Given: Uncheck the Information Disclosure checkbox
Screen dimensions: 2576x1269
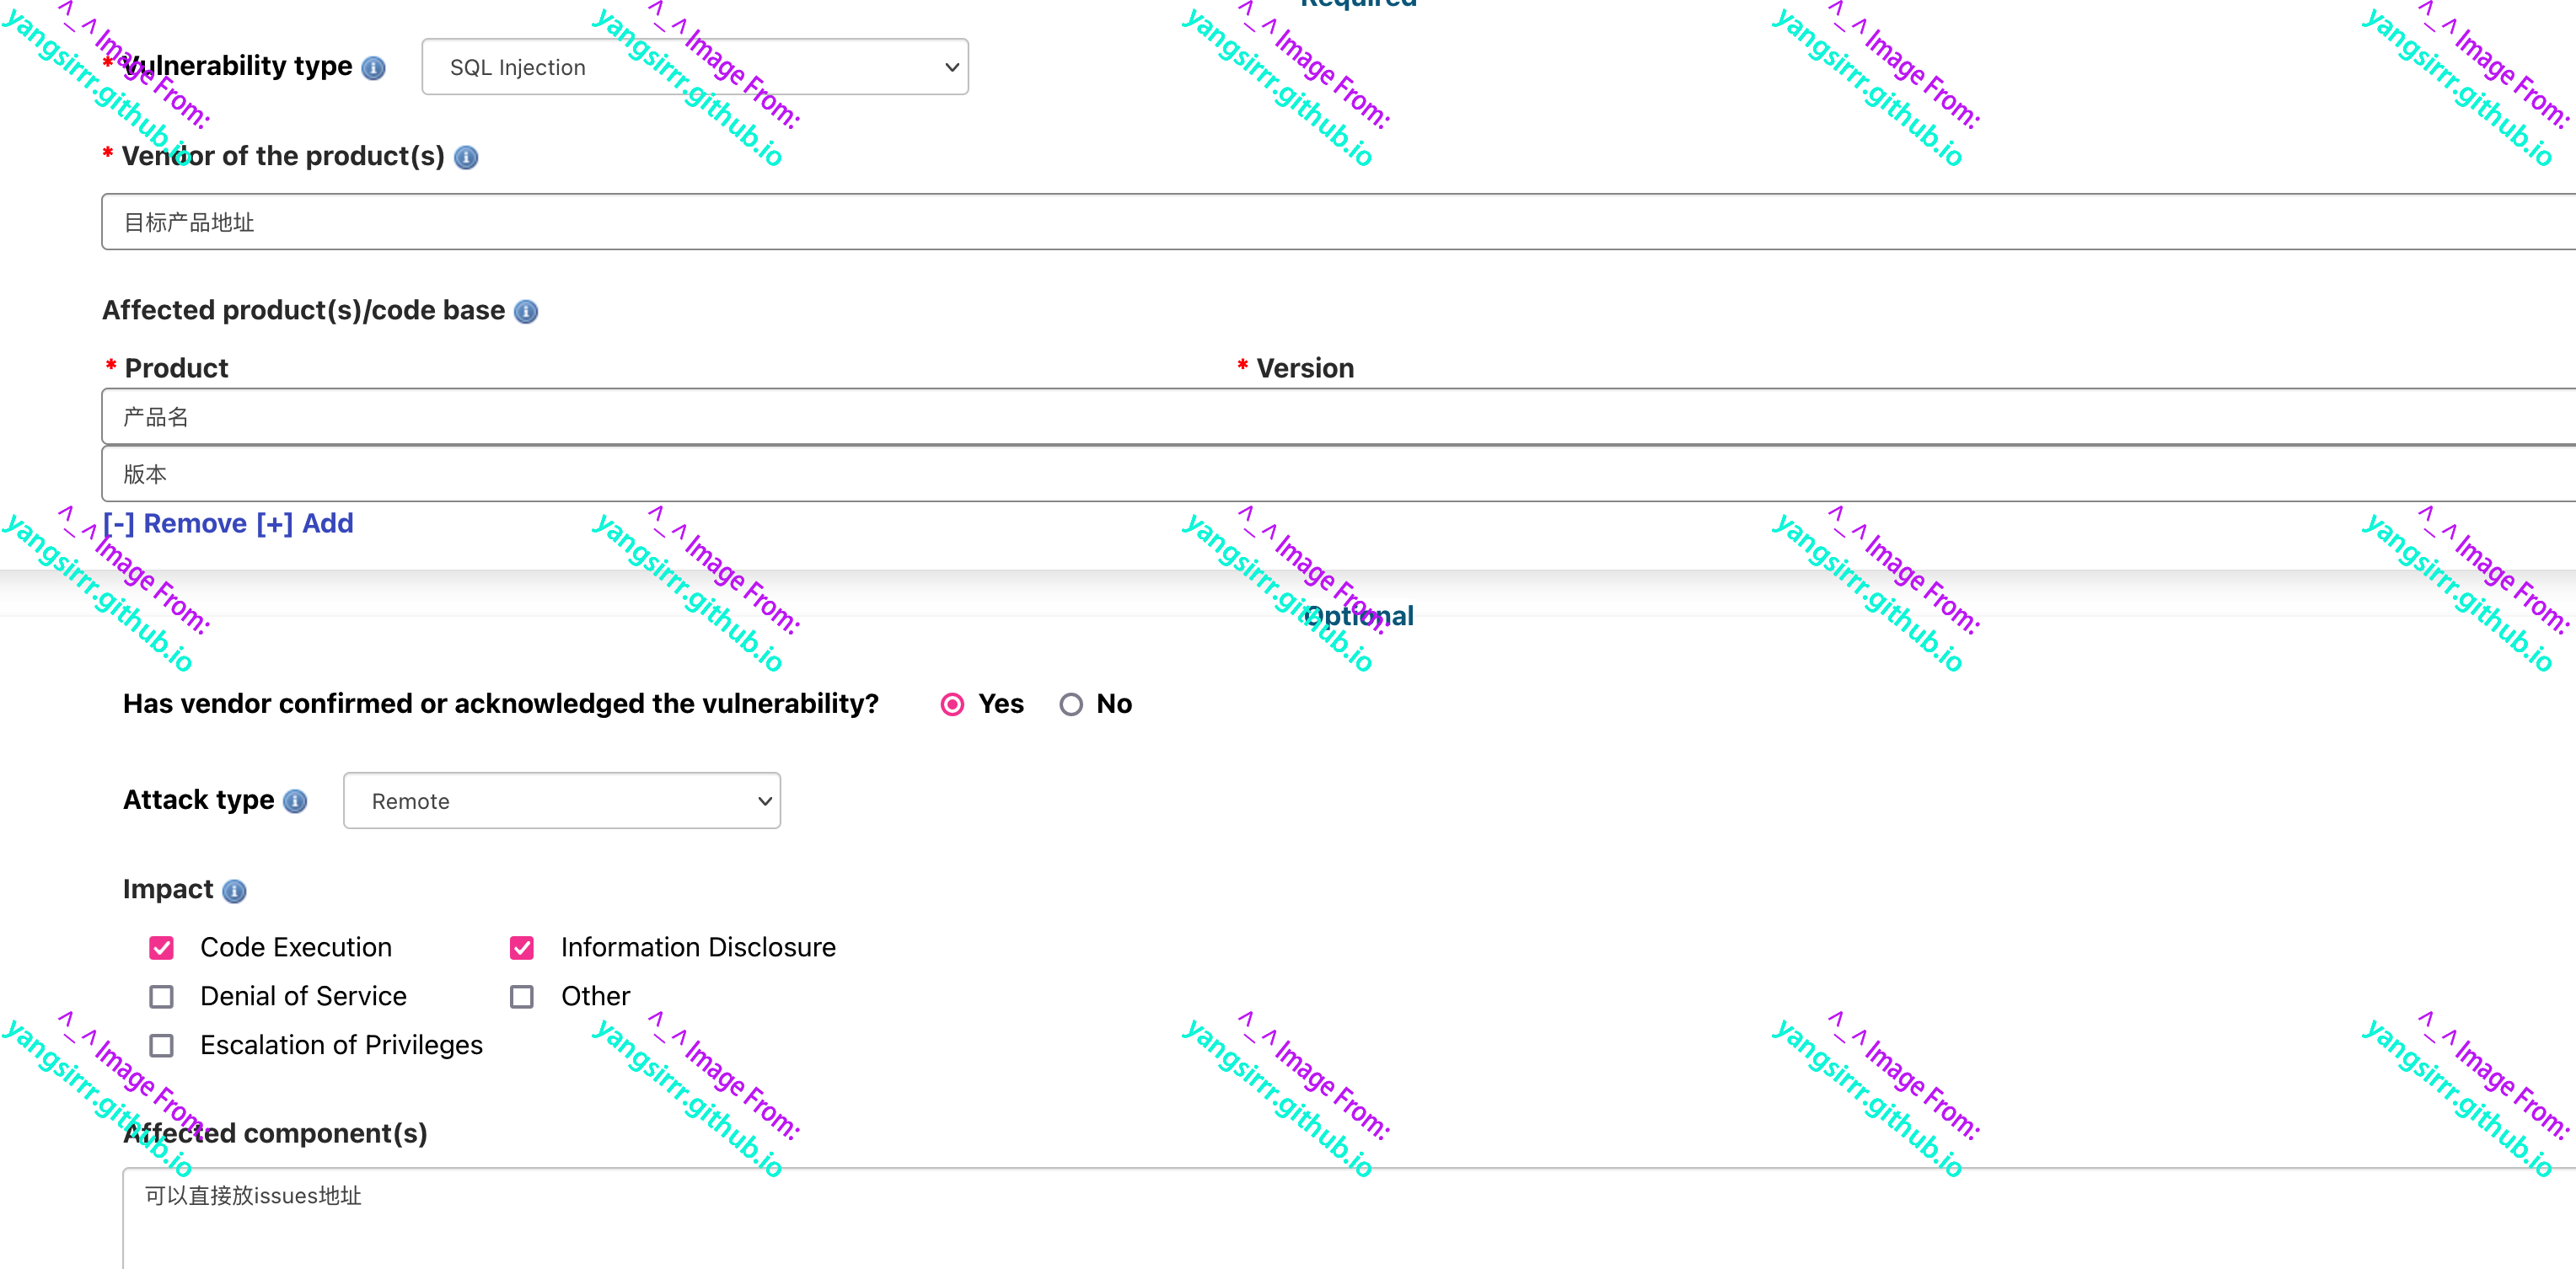Looking at the screenshot, I should pos(522,948).
